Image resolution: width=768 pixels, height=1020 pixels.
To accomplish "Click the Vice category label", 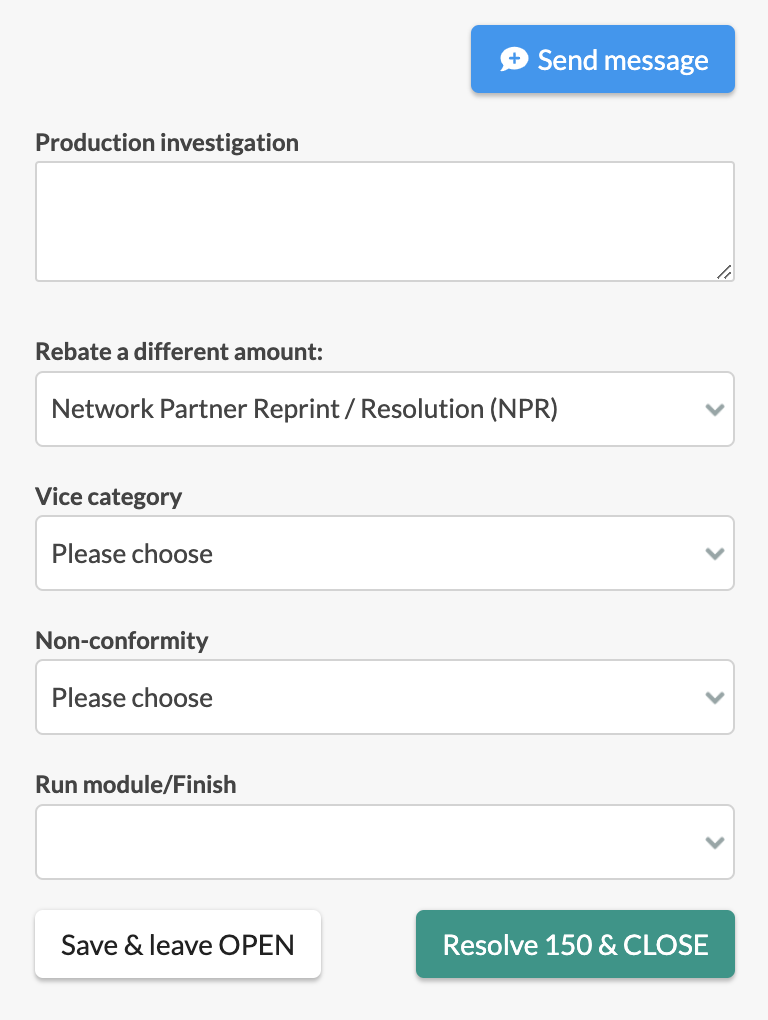I will pos(109,496).
